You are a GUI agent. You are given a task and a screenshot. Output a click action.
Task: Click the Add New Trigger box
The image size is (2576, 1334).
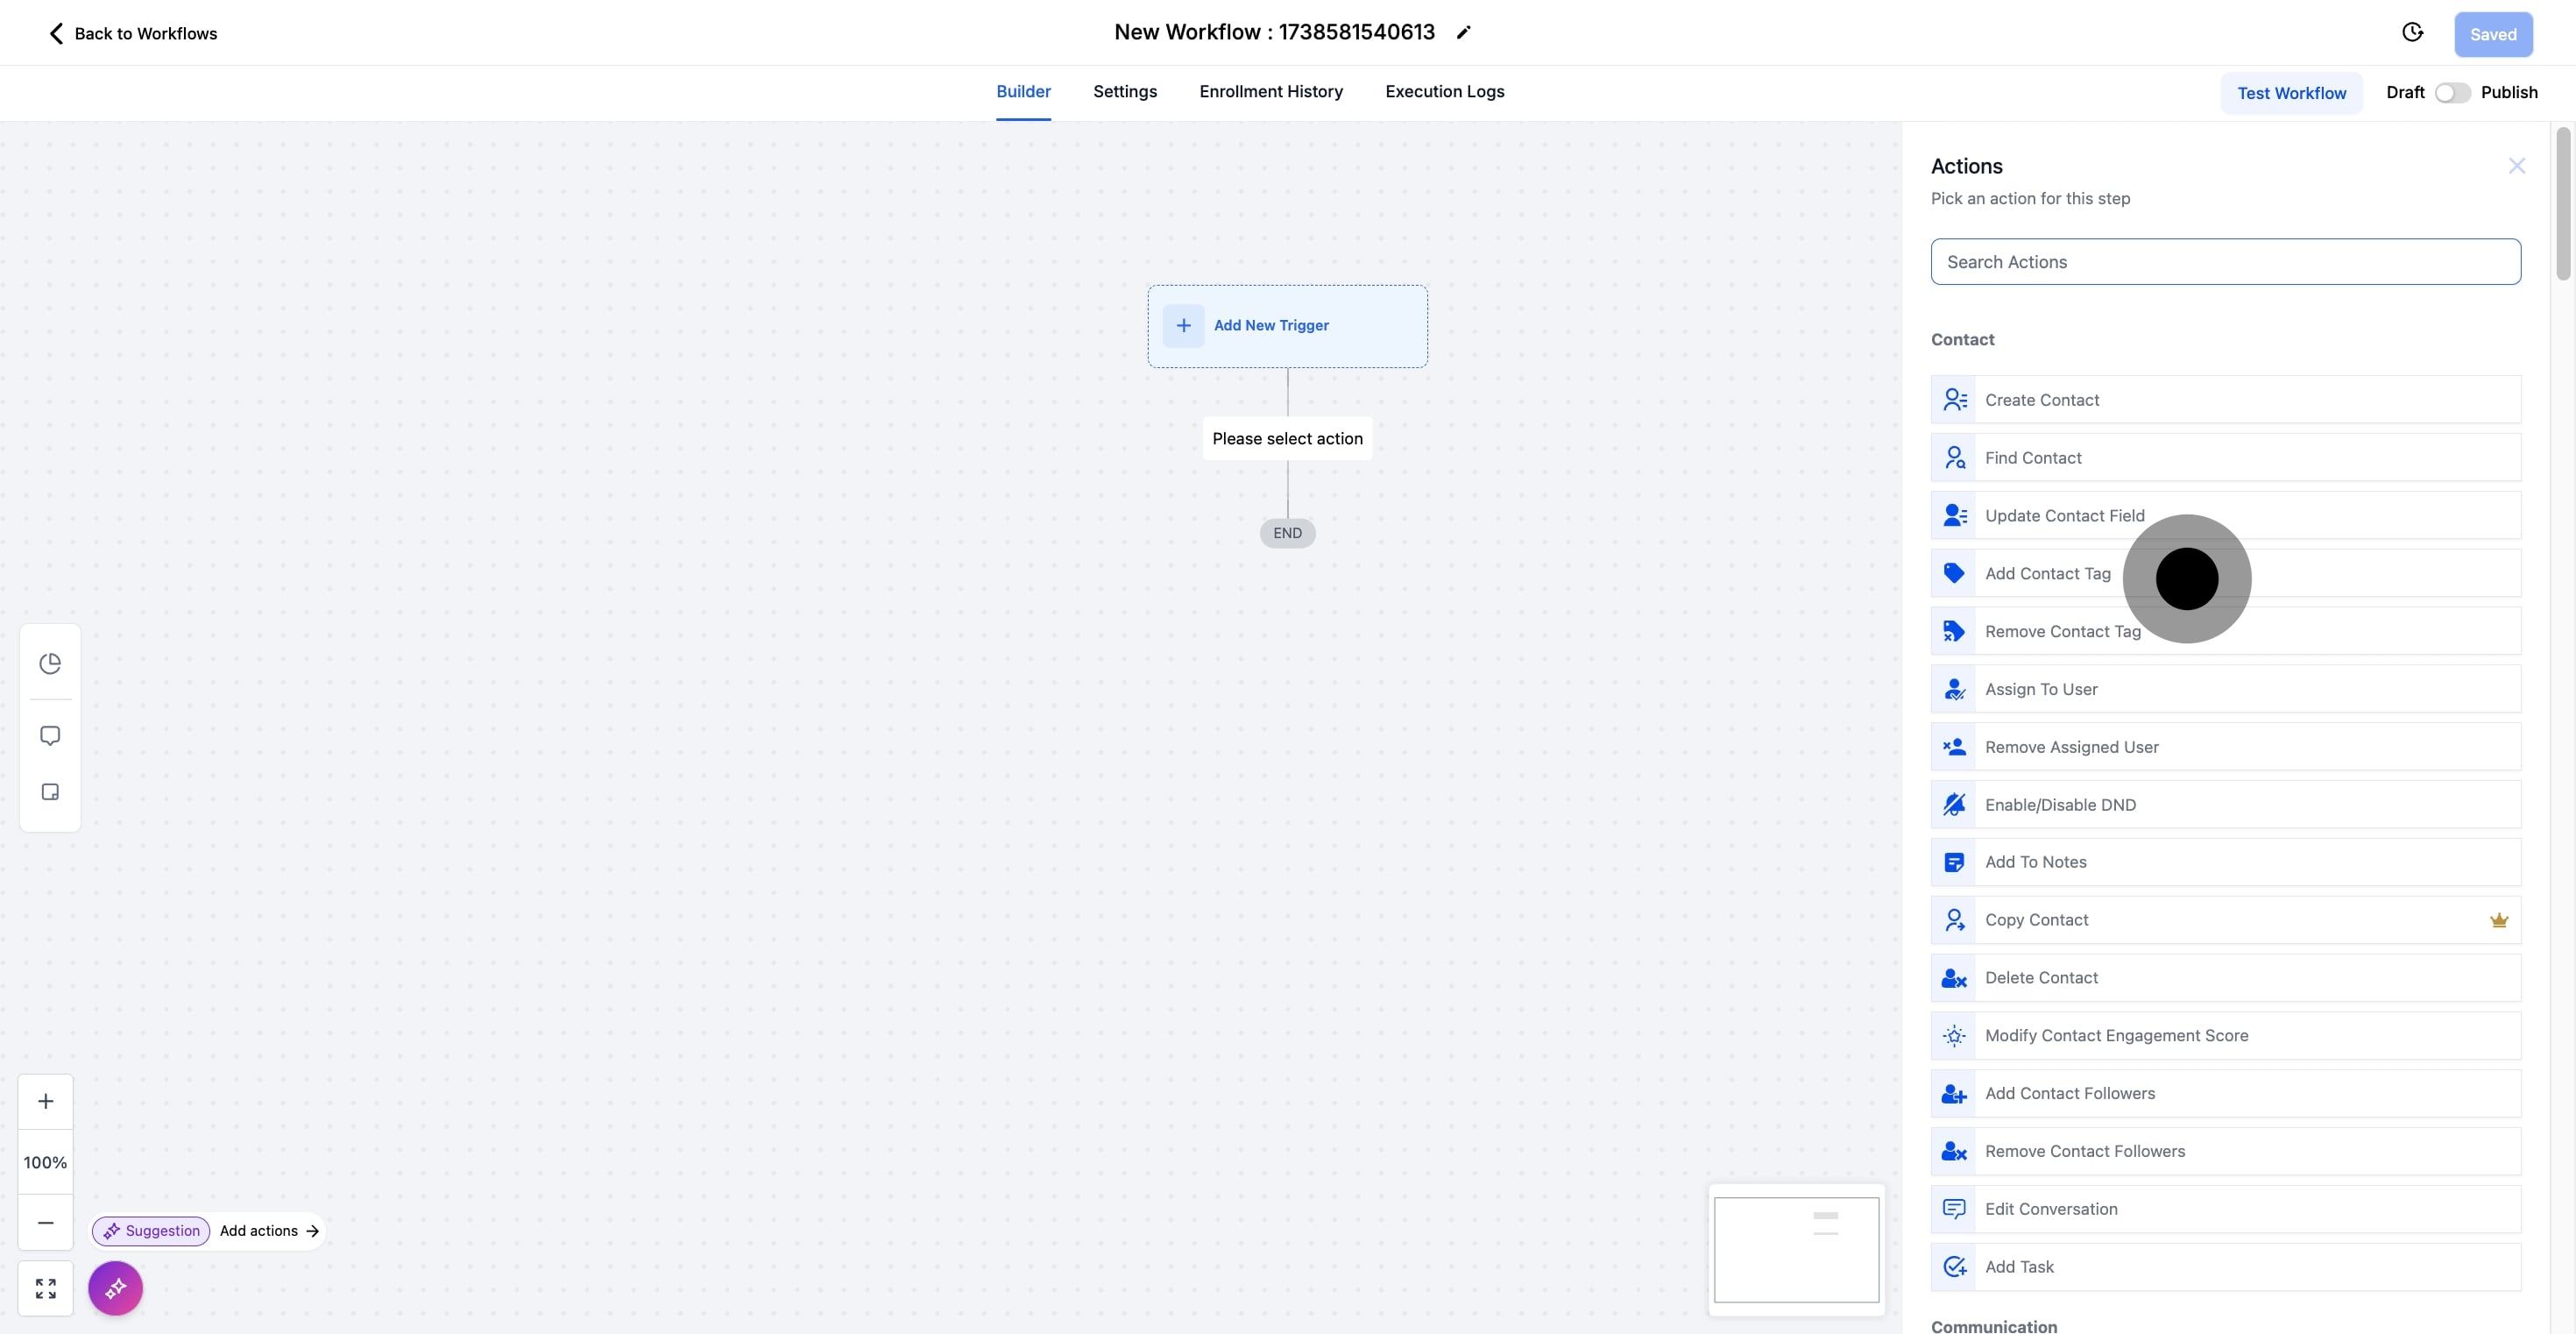tap(1287, 326)
